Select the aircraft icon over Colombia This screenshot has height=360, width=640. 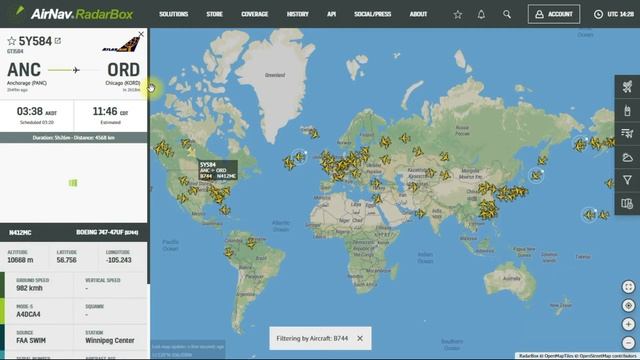[x=229, y=252]
